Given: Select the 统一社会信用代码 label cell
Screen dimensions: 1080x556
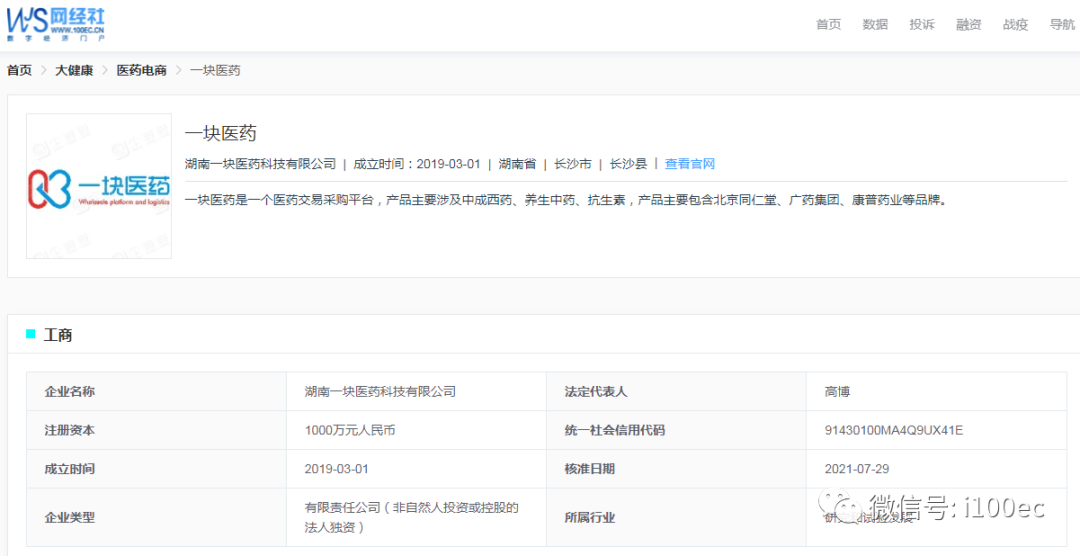Looking at the screenshot, I should [x=676, y=430].
